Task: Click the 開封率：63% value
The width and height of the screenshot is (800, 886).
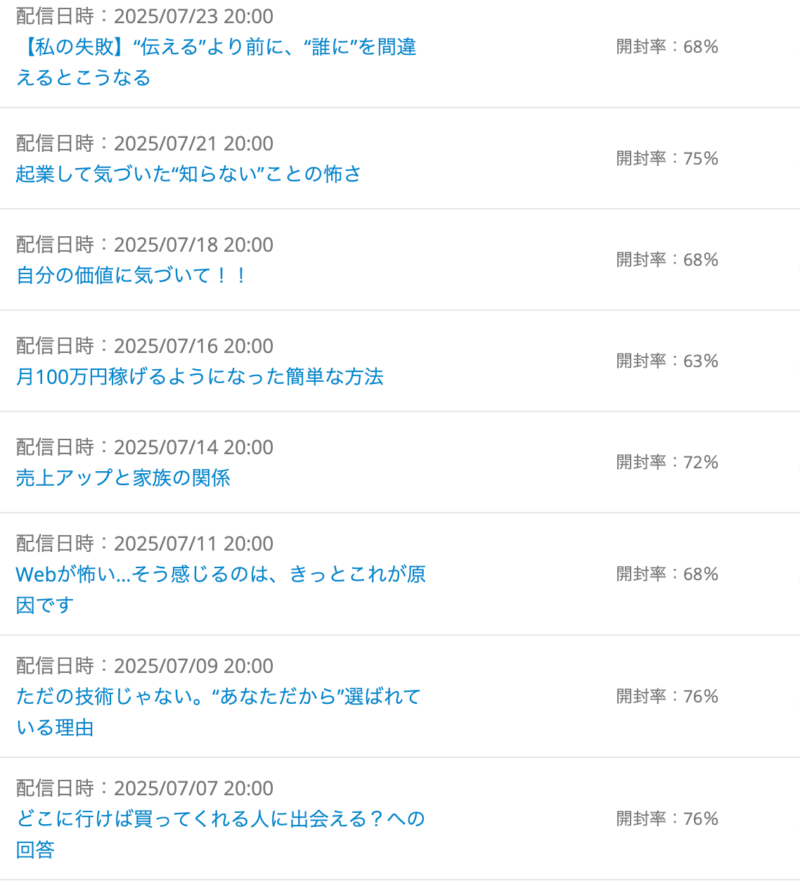Action: click(x=667, y=361)
